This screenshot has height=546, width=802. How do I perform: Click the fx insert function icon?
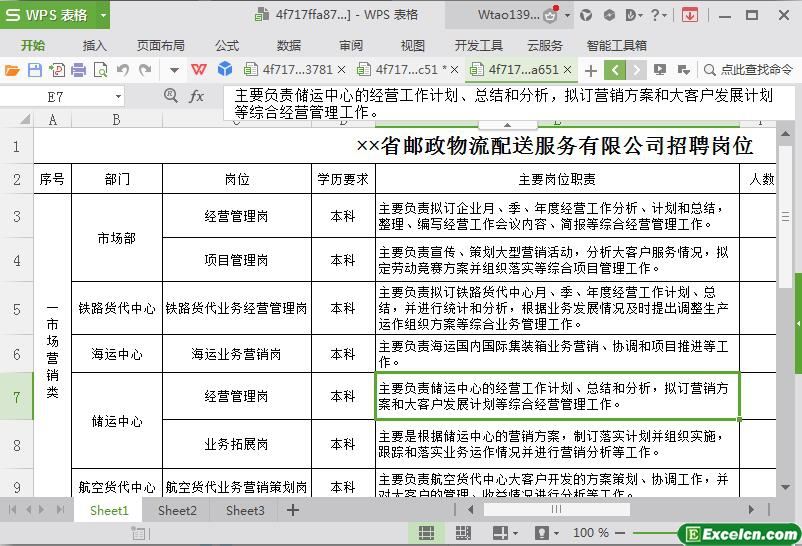click(197, 97)
